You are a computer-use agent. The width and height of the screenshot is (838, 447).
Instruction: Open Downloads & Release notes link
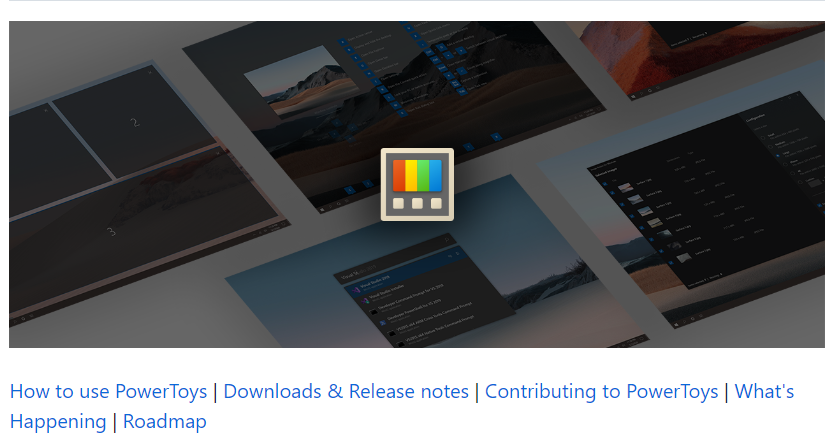pos(346,392)
